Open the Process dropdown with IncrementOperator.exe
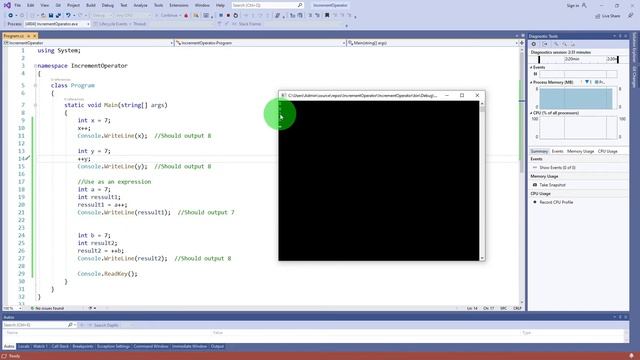This screenshot has height=360, width=640. 57,24
